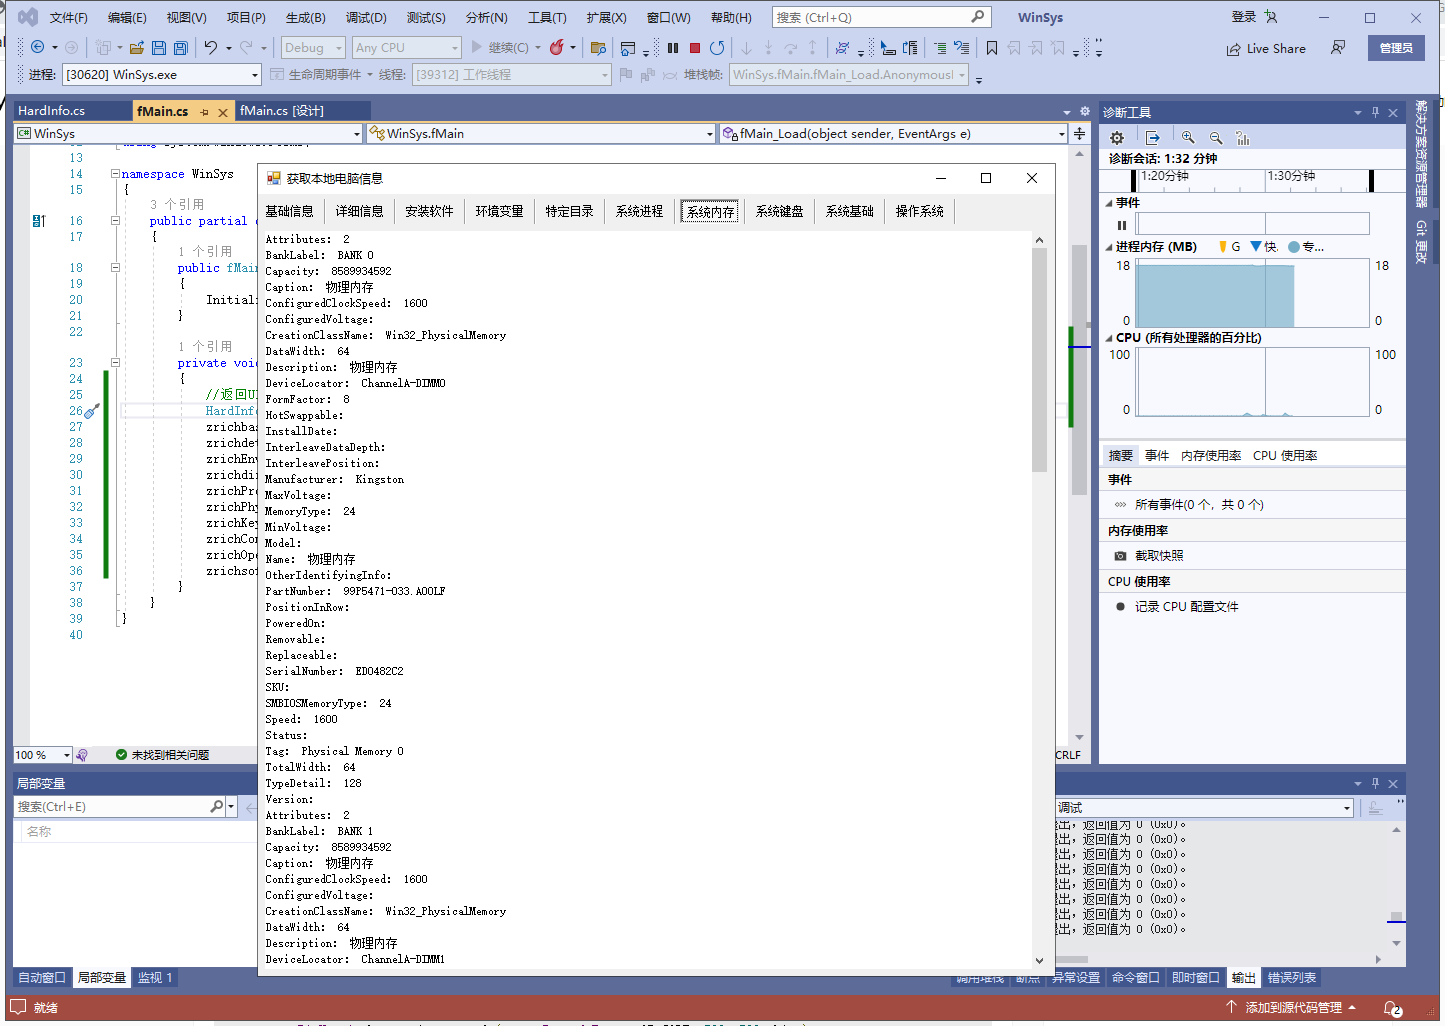Click the Restart debugging icon
1445x1026 pixels.
(x=717, y=47)
